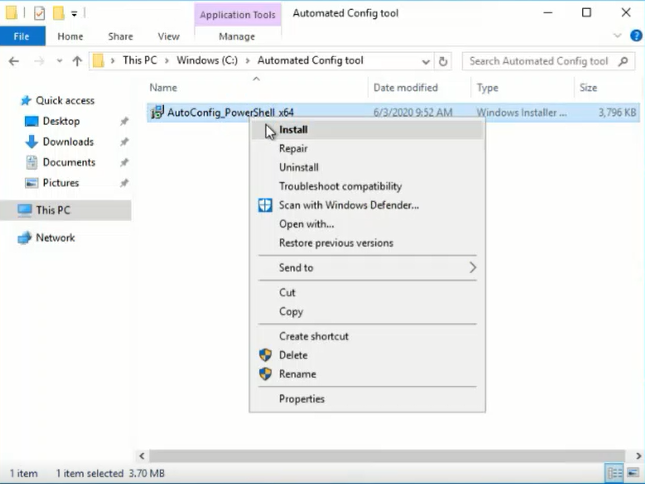Screen dimensions: 645x484
Task: Sort by the Size column header
Action: 588,88
